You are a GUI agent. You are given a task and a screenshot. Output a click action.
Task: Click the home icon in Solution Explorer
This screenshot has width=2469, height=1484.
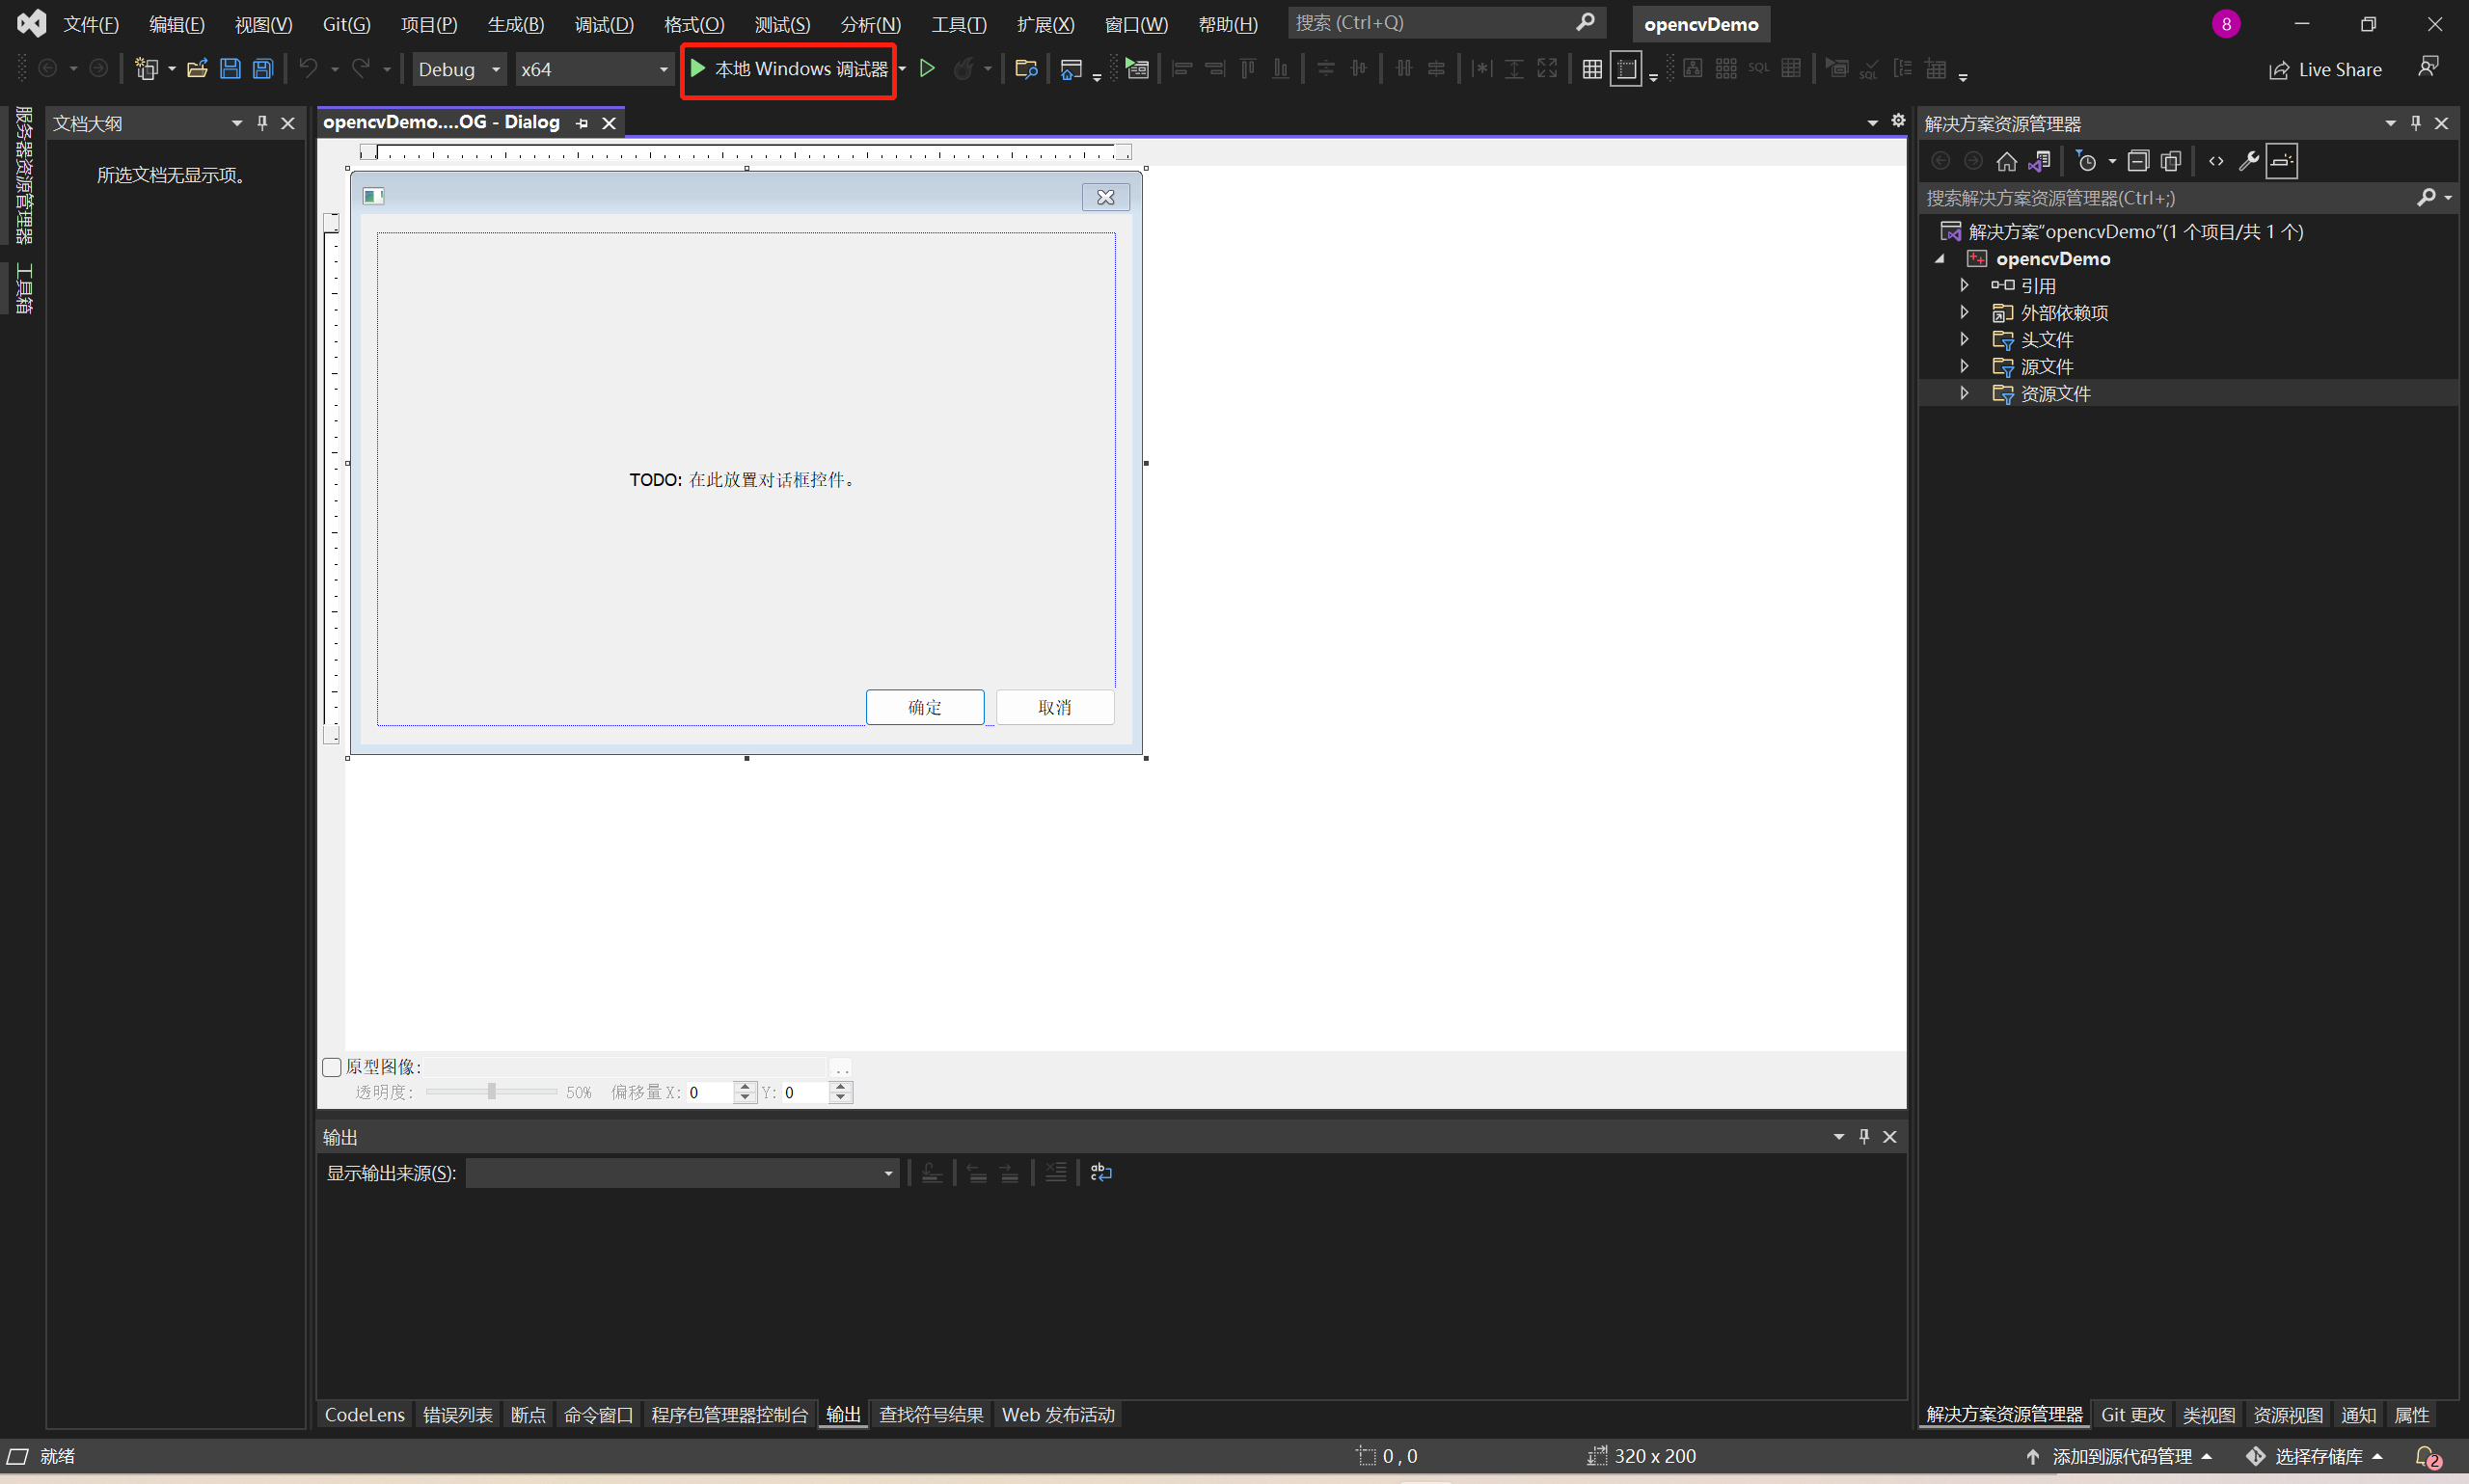2007,160
